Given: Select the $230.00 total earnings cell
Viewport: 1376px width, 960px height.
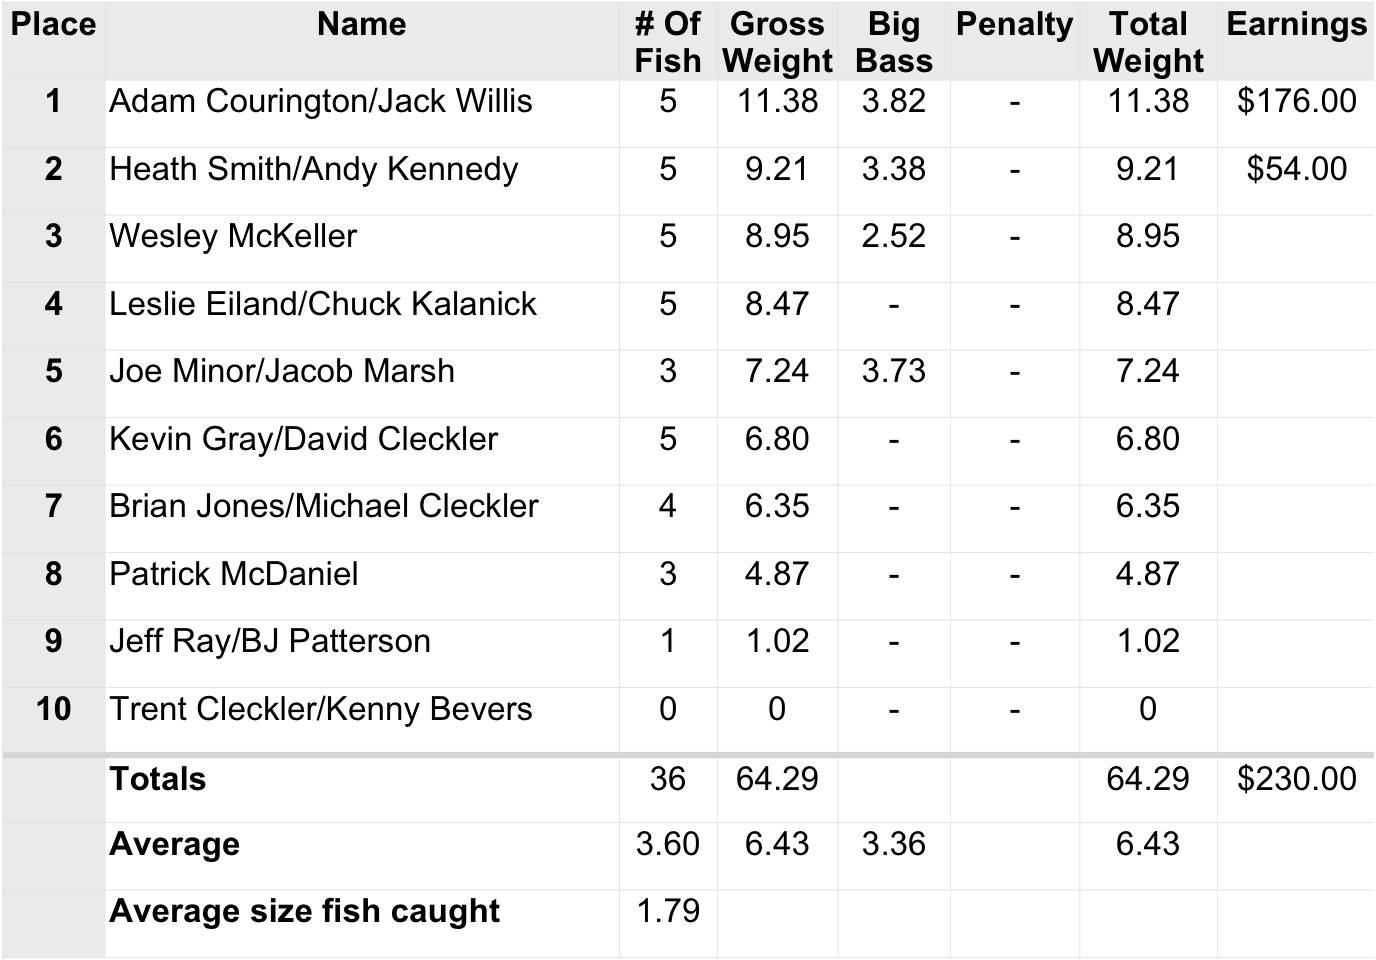Looking at the screenshot, I should [x=1296, y=780].
